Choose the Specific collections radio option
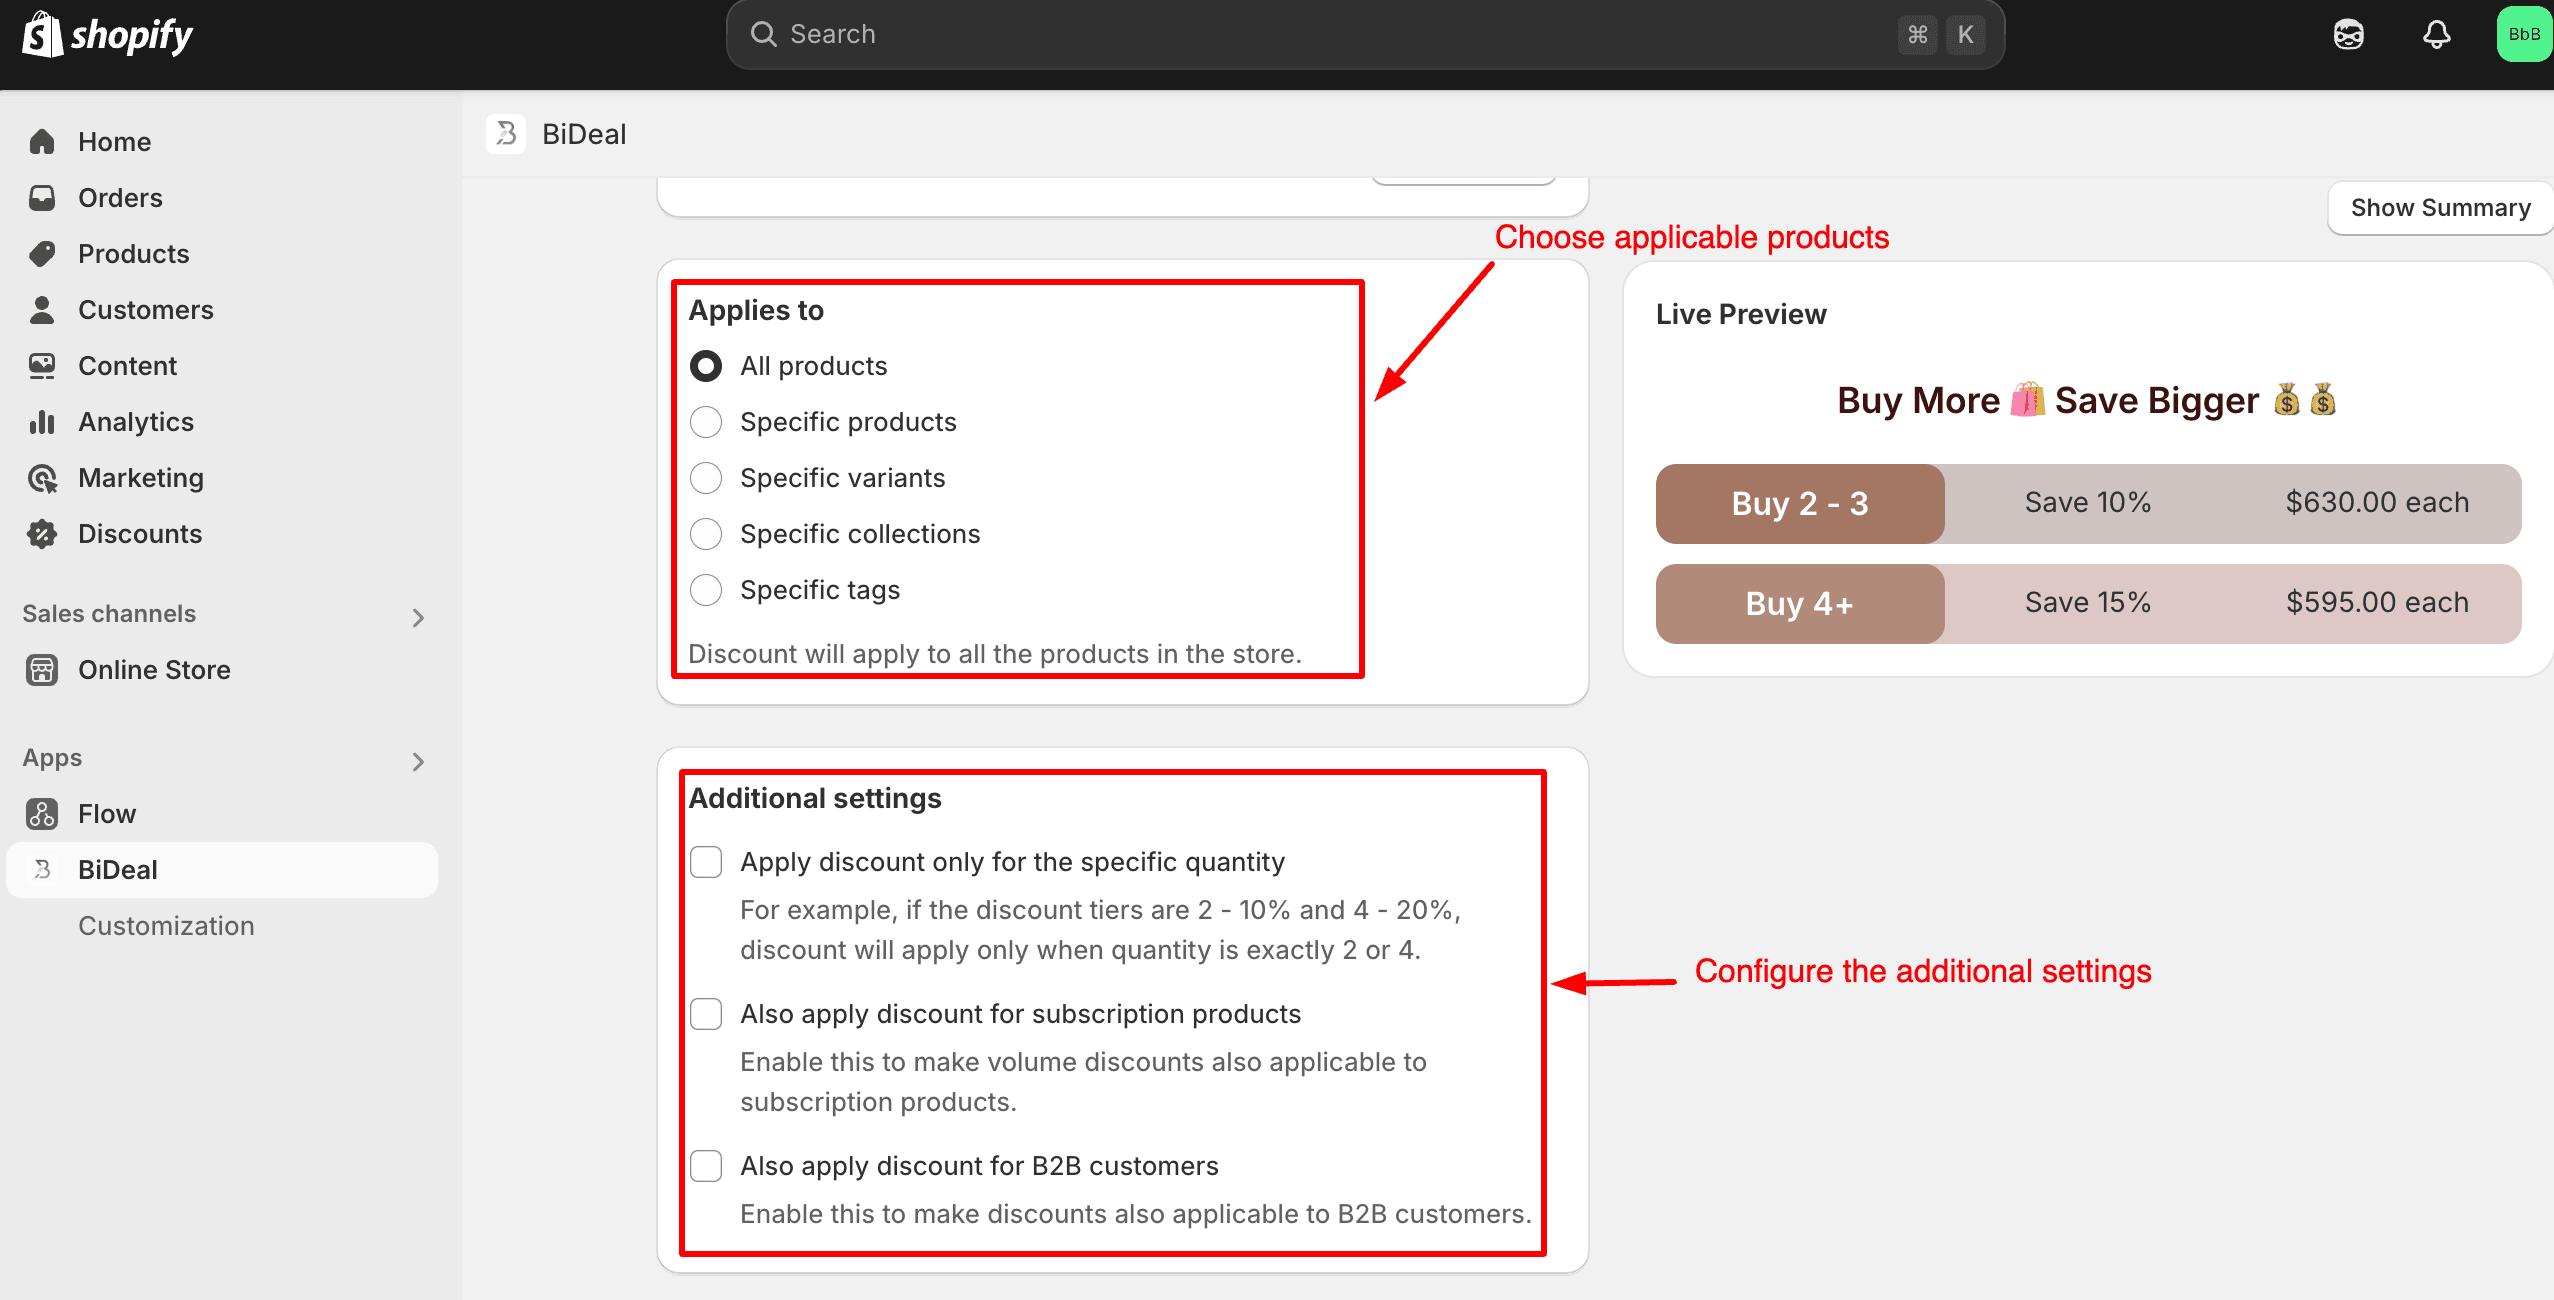The width and height of the screenshot is (2554, 1300). click(706, 534)
